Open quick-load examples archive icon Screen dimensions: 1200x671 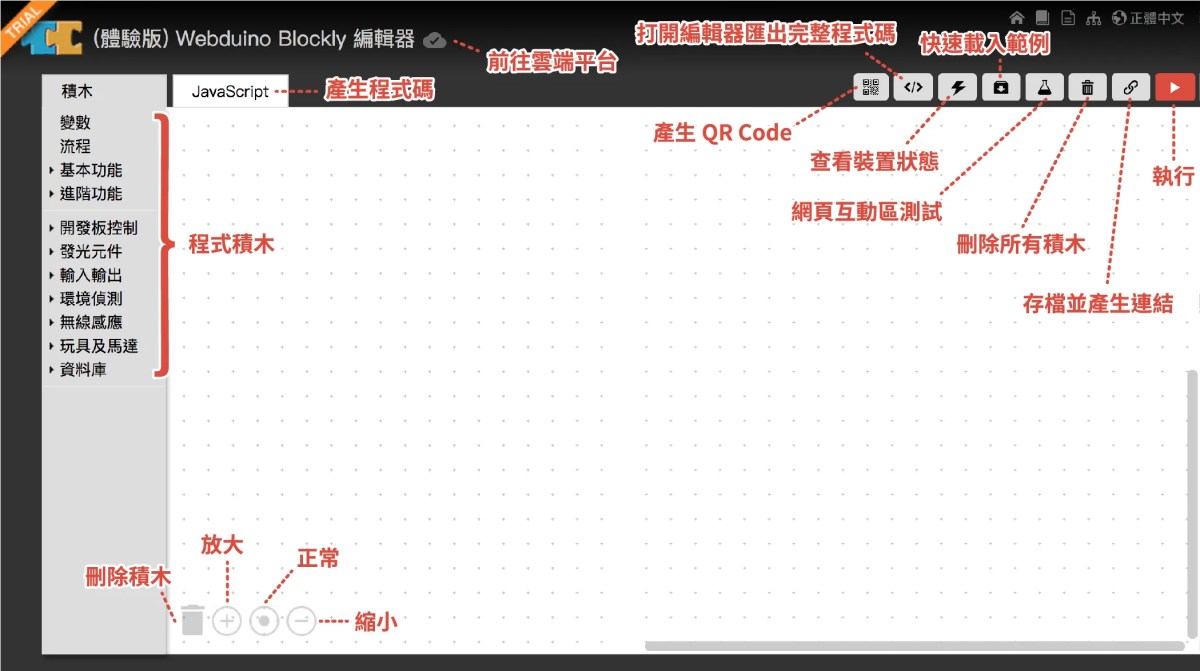[1000, 87]
